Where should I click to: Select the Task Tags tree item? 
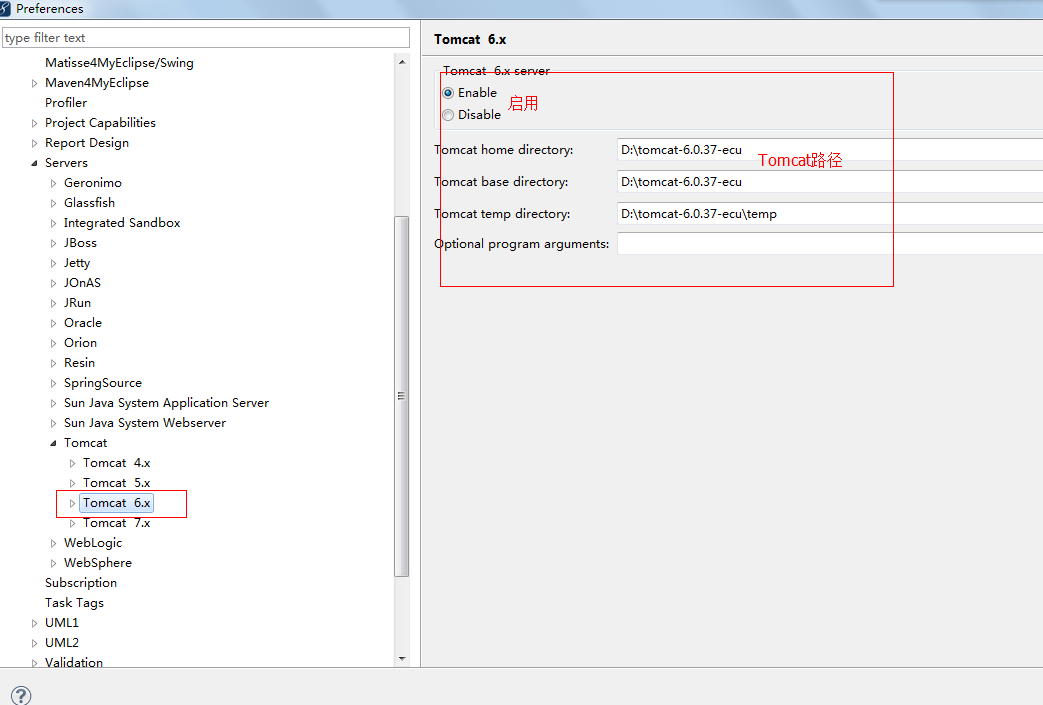pyautogui.click(x=74, y=603)
